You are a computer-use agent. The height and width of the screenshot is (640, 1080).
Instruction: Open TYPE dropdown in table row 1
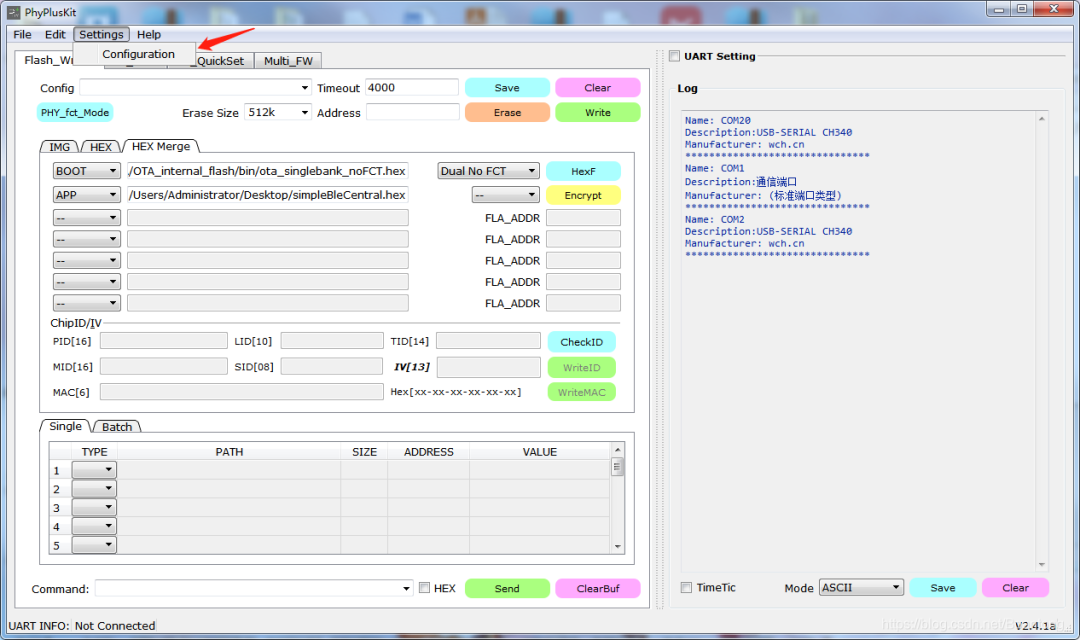click(x=94, y=470)
